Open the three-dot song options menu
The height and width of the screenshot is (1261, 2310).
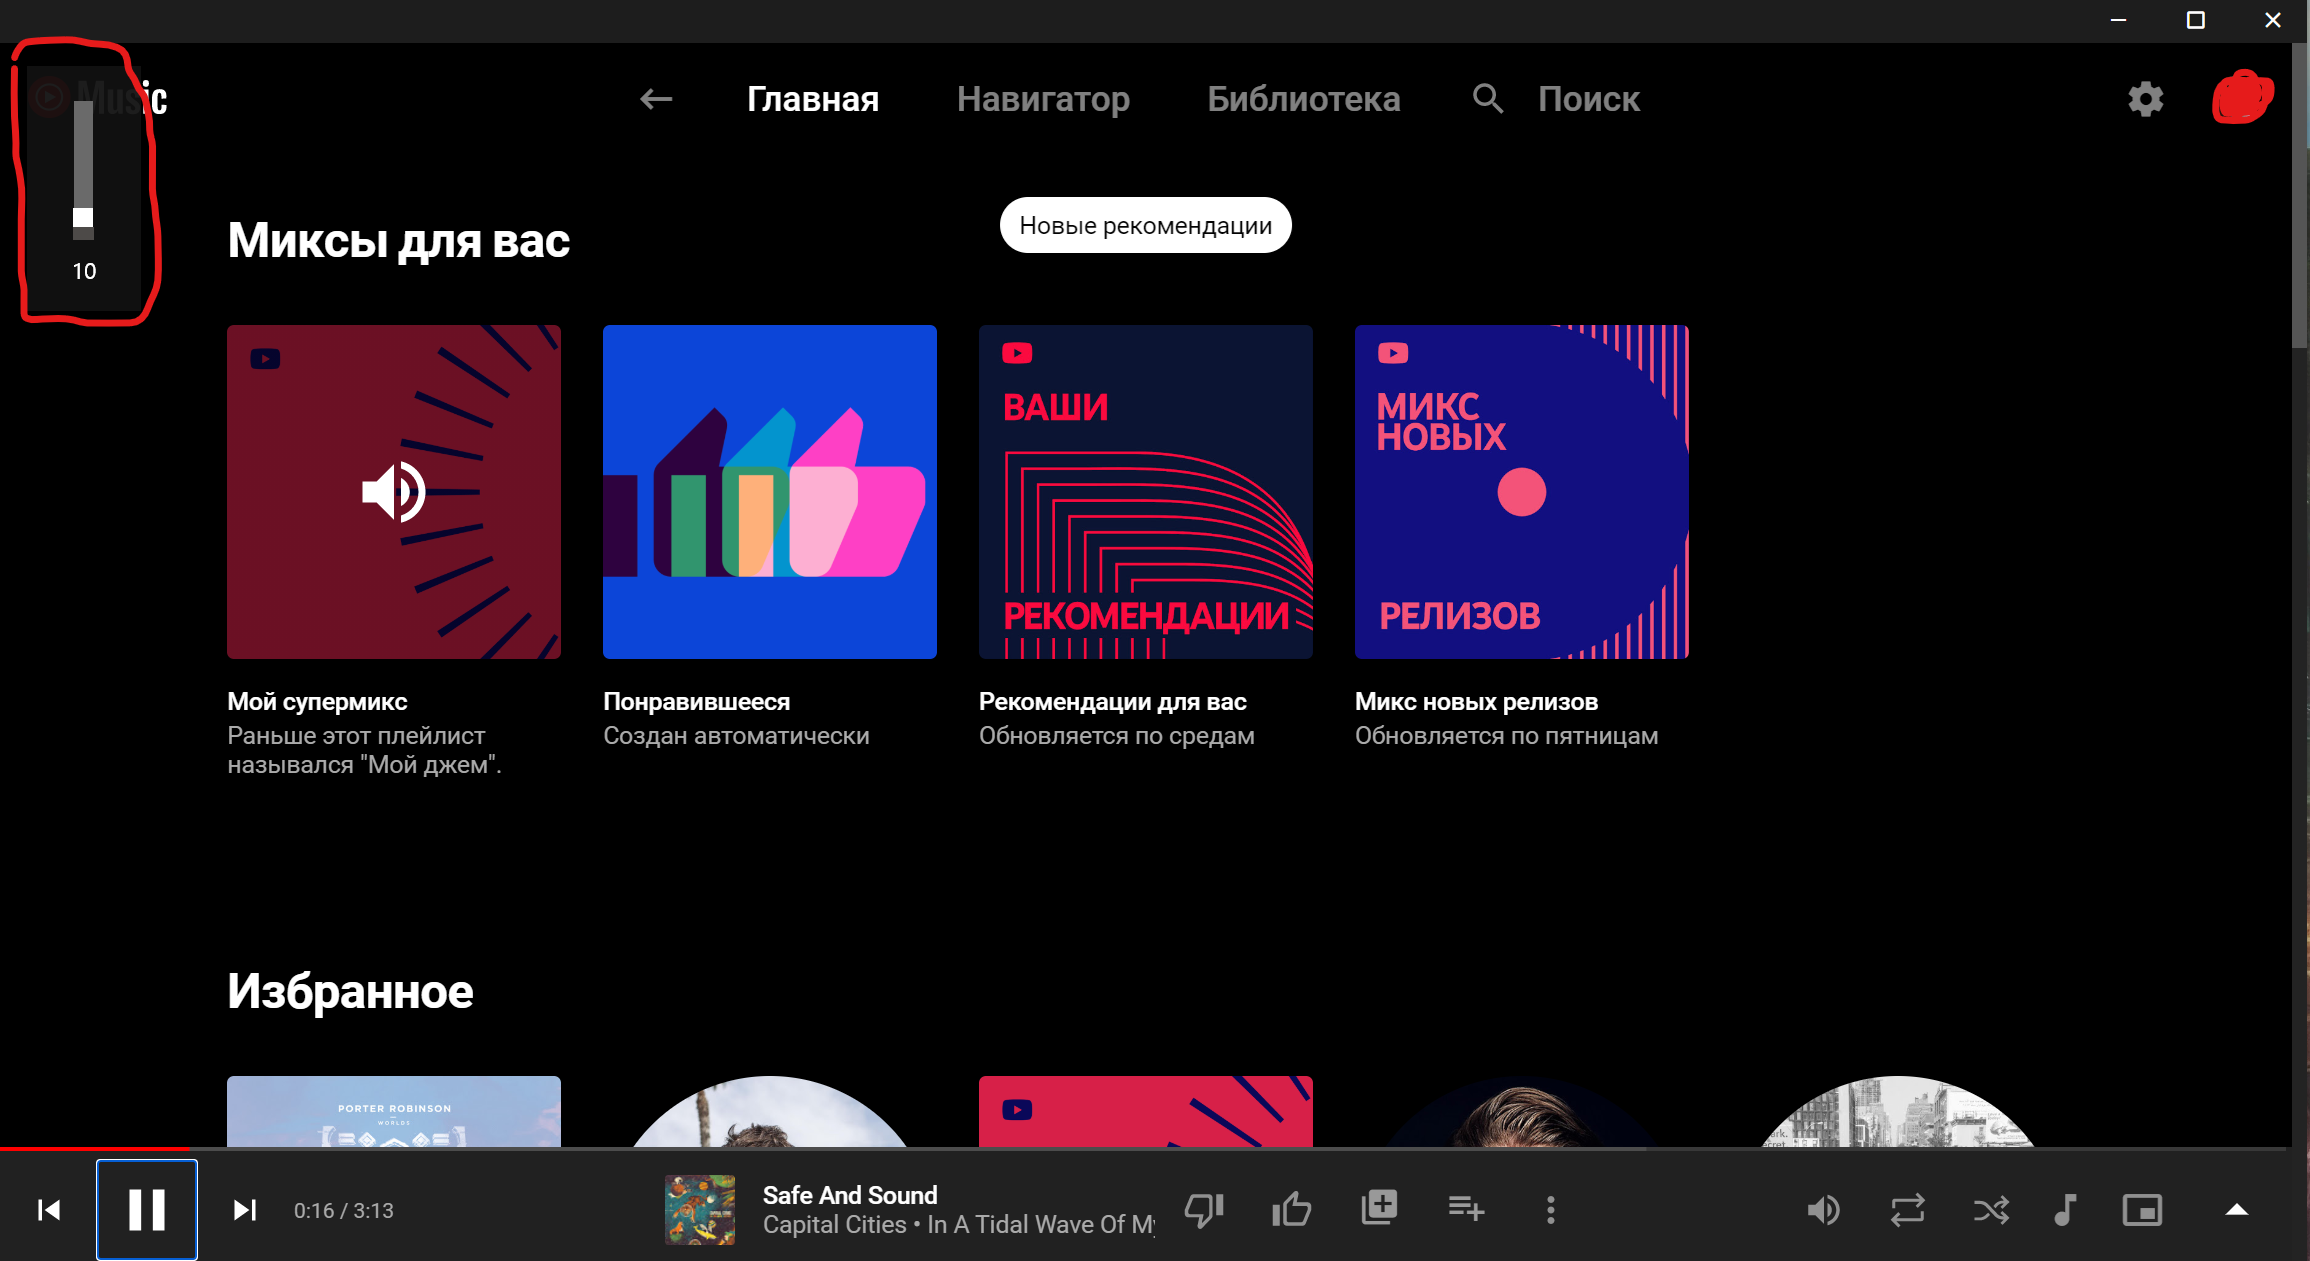[1551, 1210]
